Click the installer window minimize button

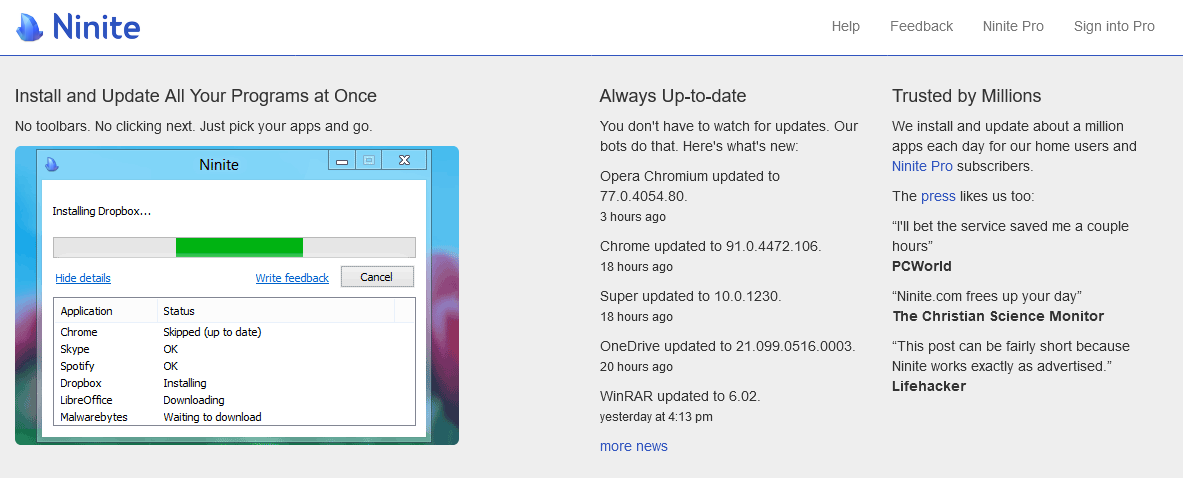point(343,160)
